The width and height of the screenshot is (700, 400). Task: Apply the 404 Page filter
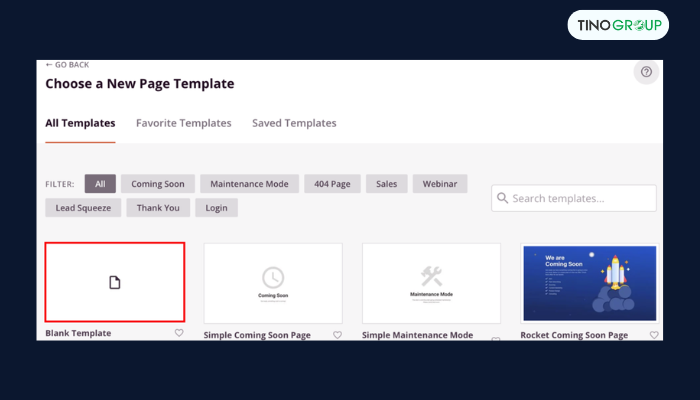click(330, 184)
